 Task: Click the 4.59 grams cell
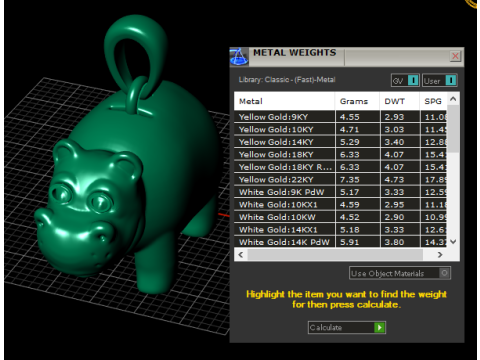point(357,205)
